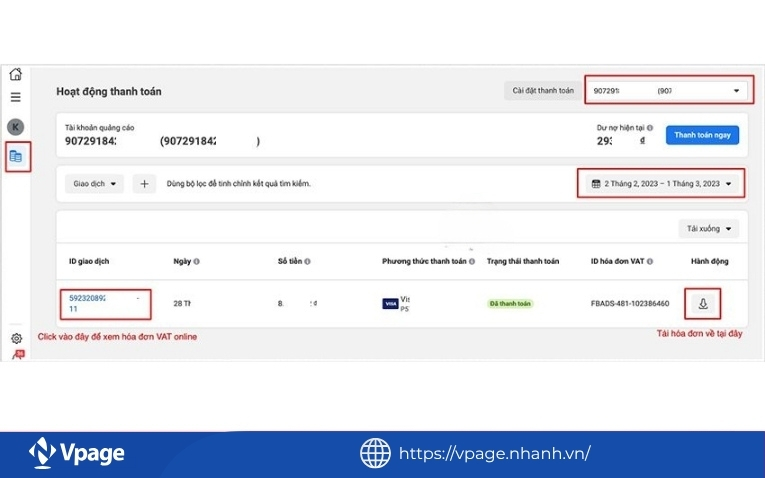Open settings gear in sidebar
The height and width of the screenshot is (478, 765).
[16, 338]
